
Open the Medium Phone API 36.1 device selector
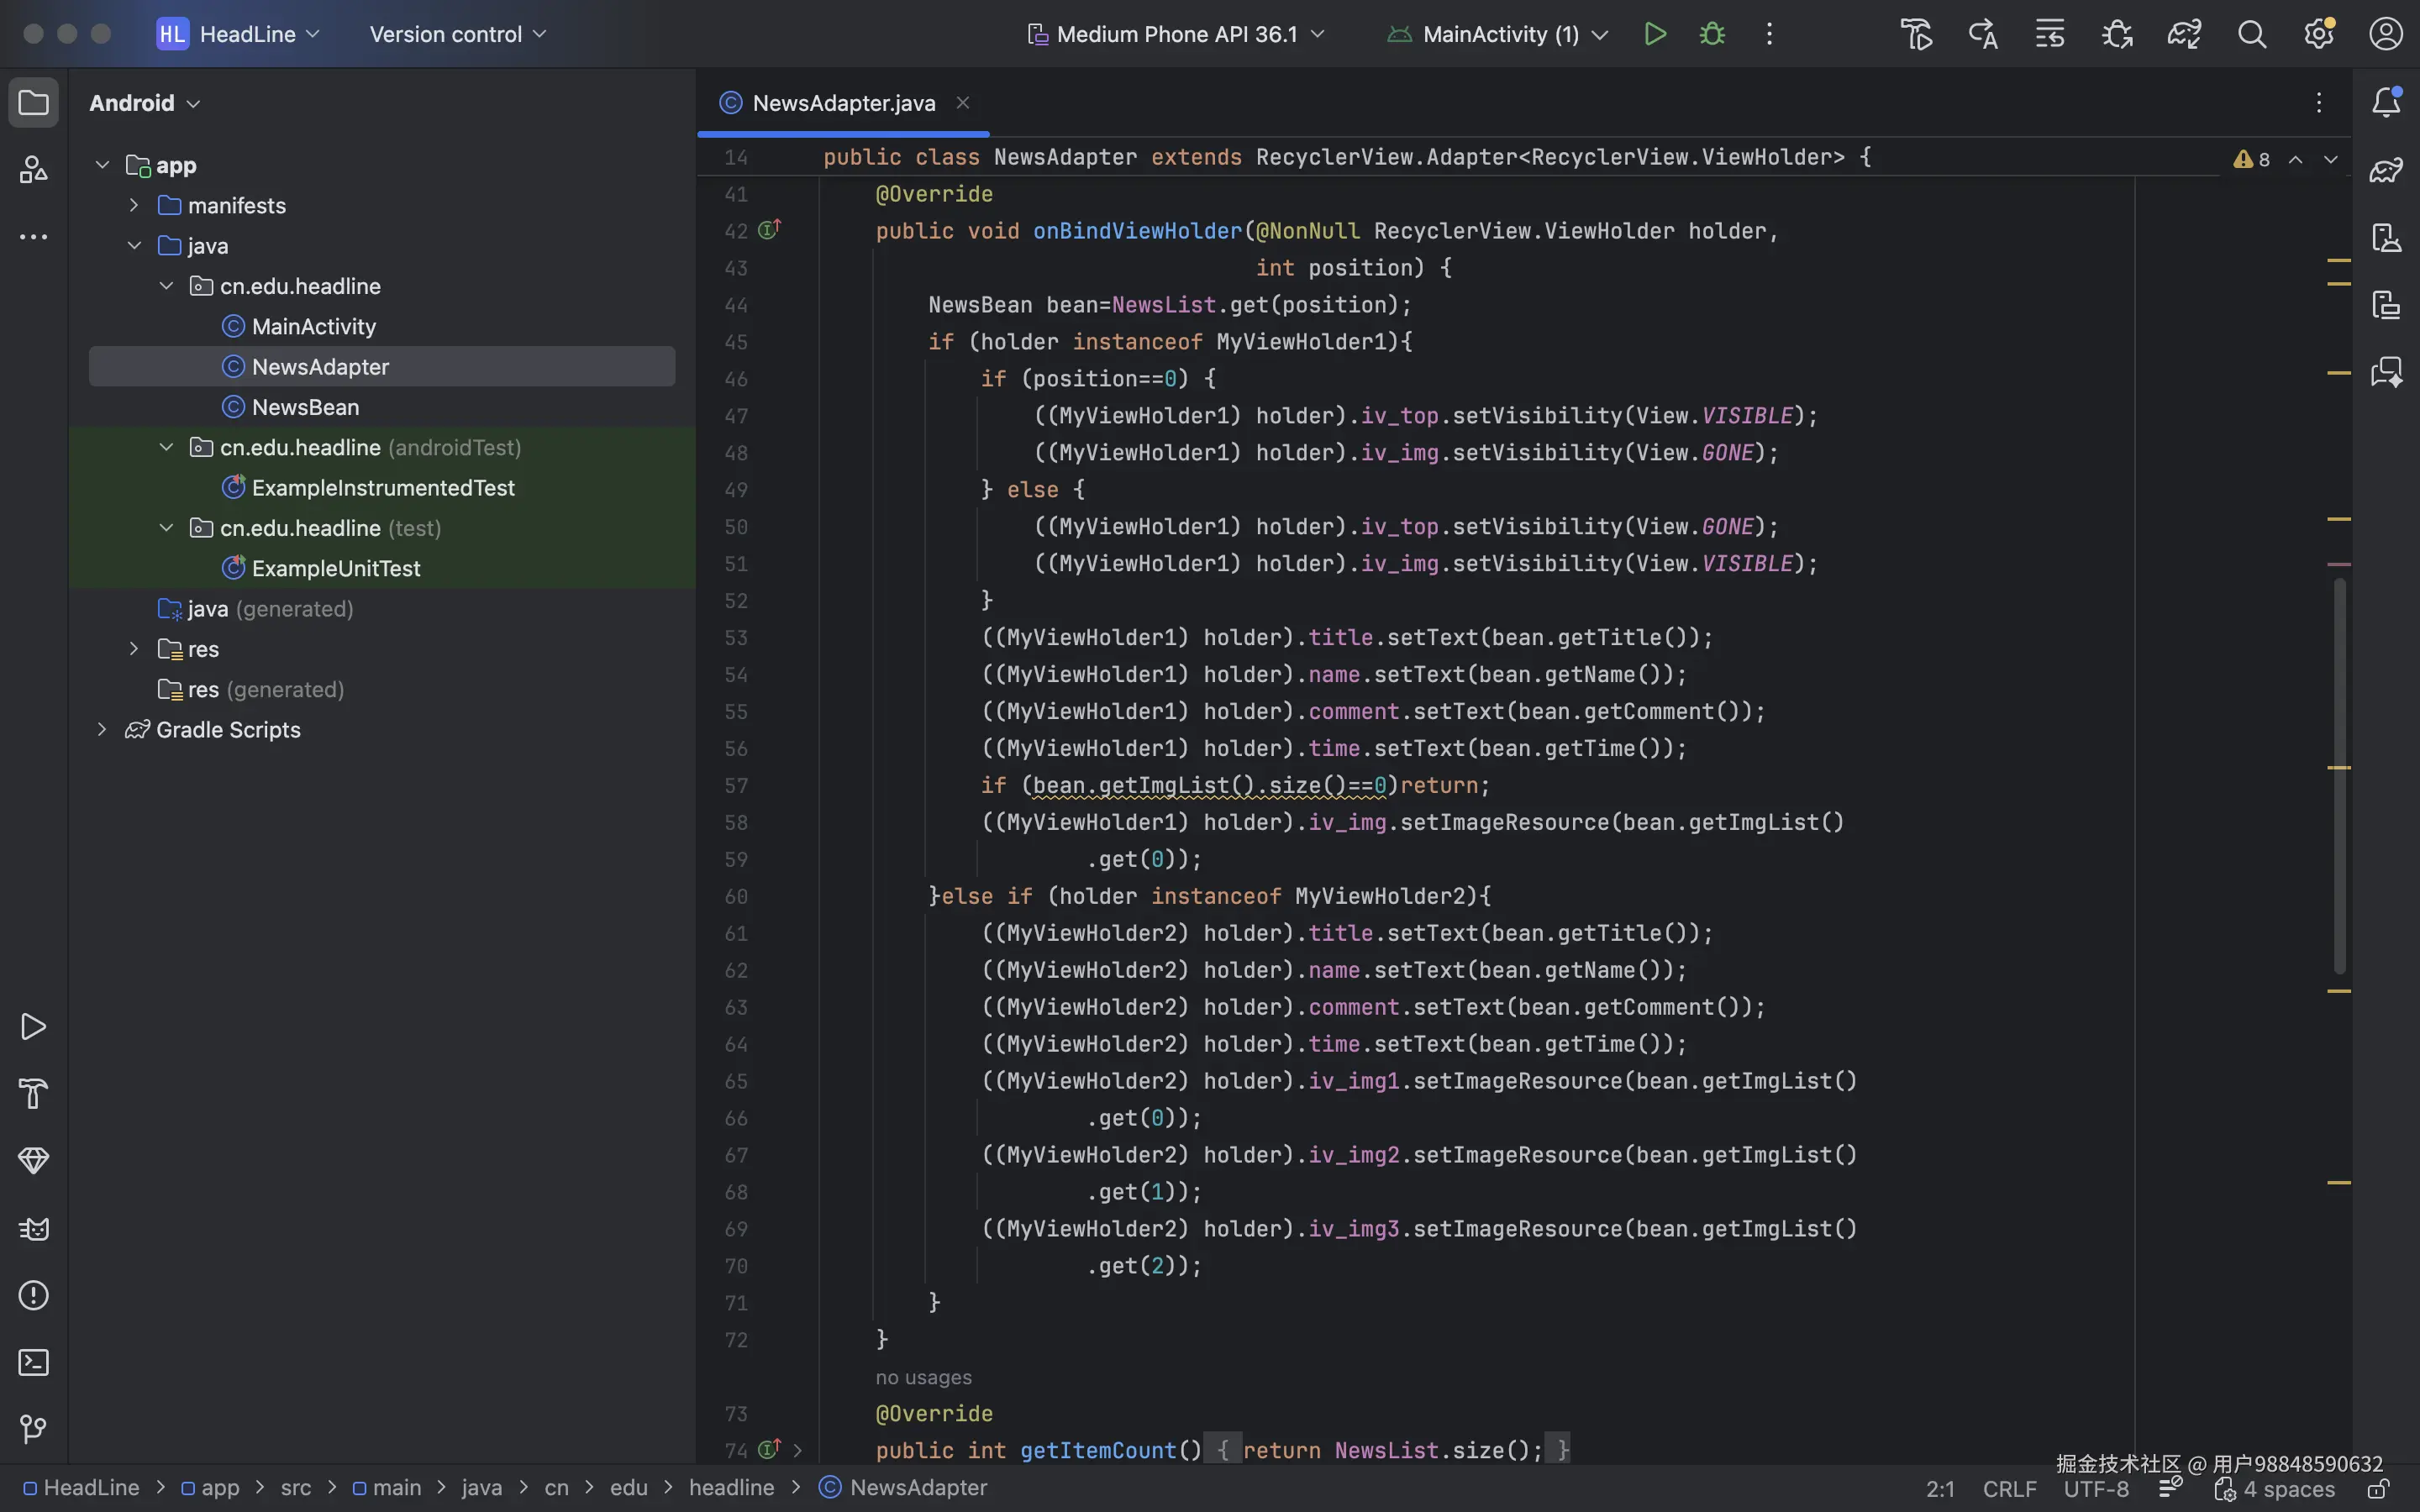[1176, 34]
